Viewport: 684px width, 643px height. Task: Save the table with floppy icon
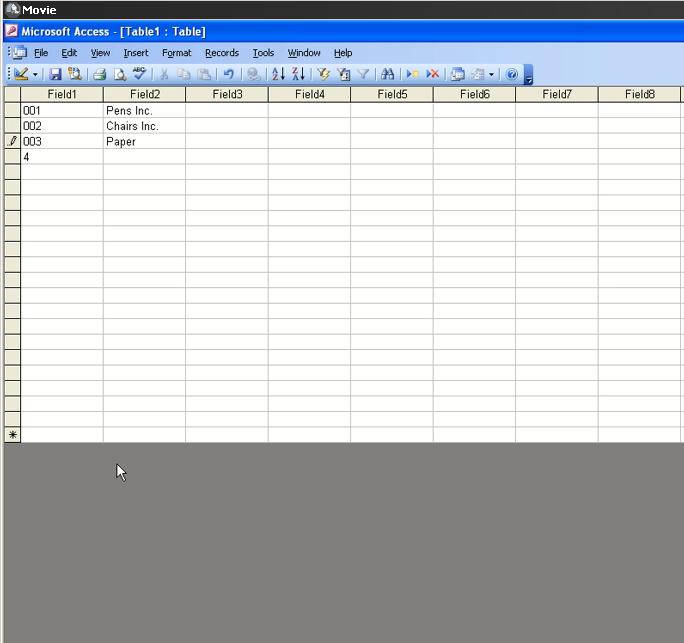click(55, 74)
